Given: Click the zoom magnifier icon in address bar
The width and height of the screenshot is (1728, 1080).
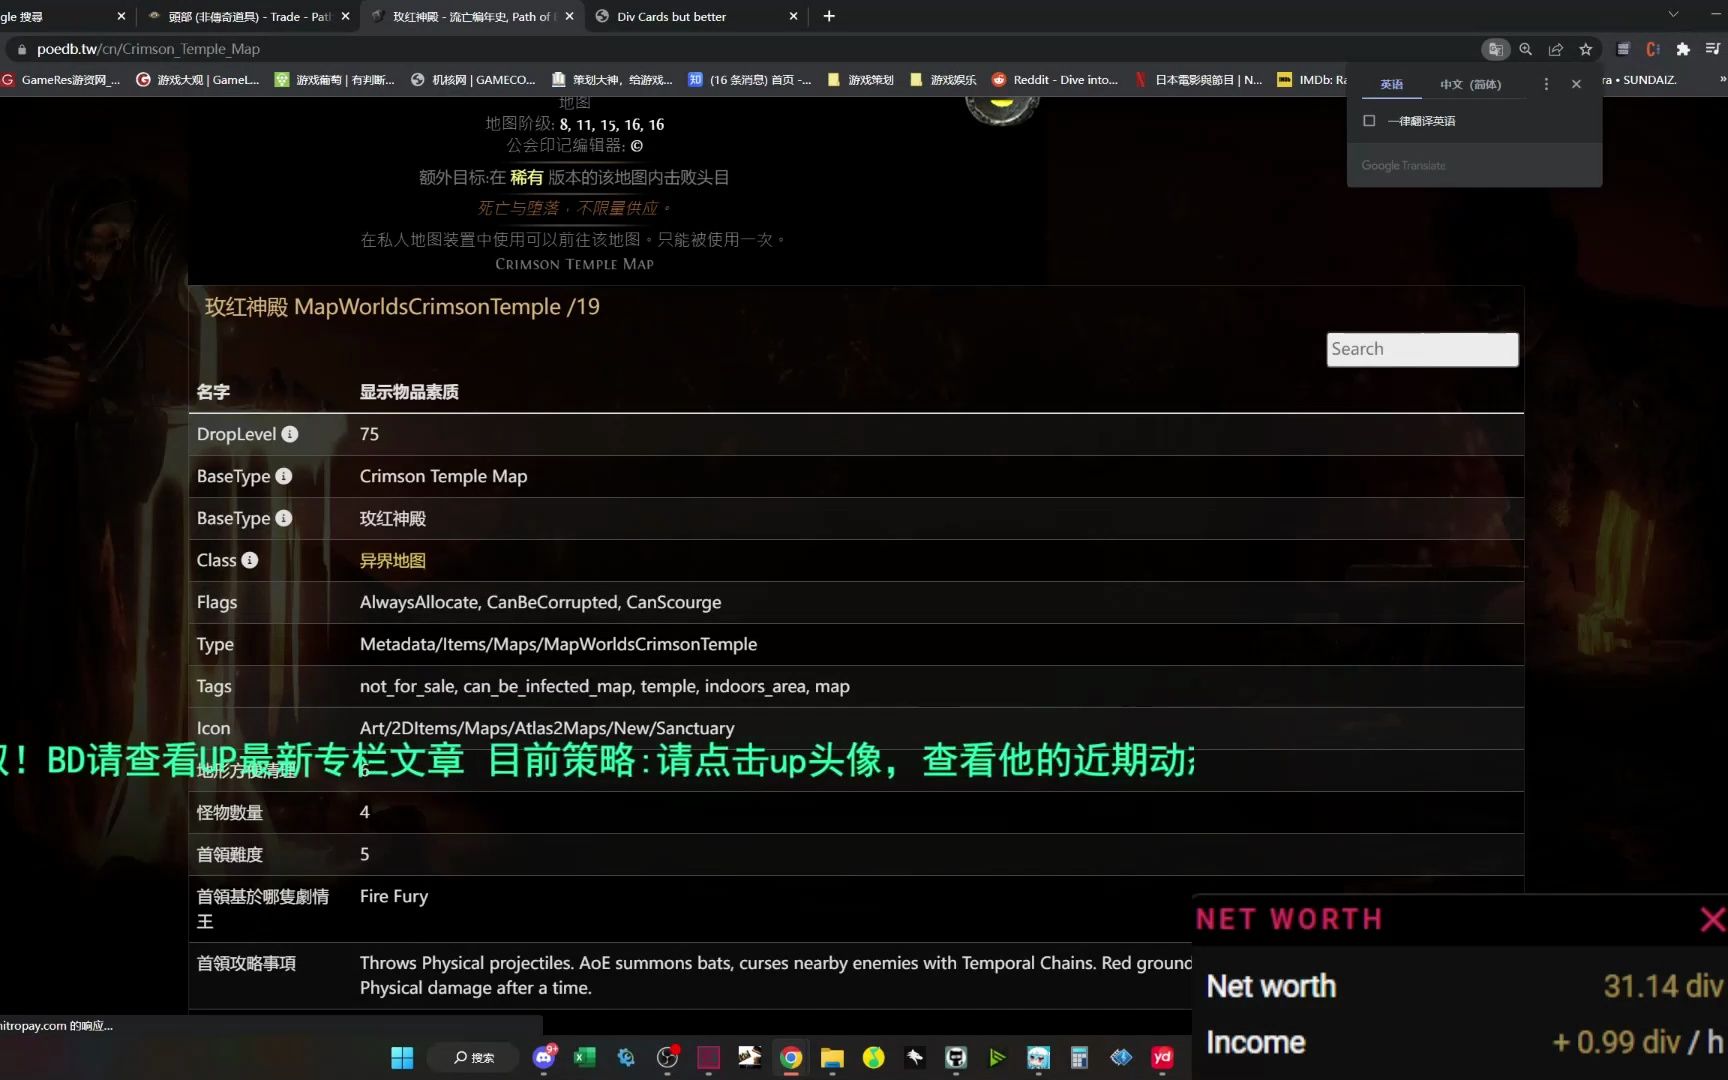Looking at the screenshot, I should tap(1525, 49).
